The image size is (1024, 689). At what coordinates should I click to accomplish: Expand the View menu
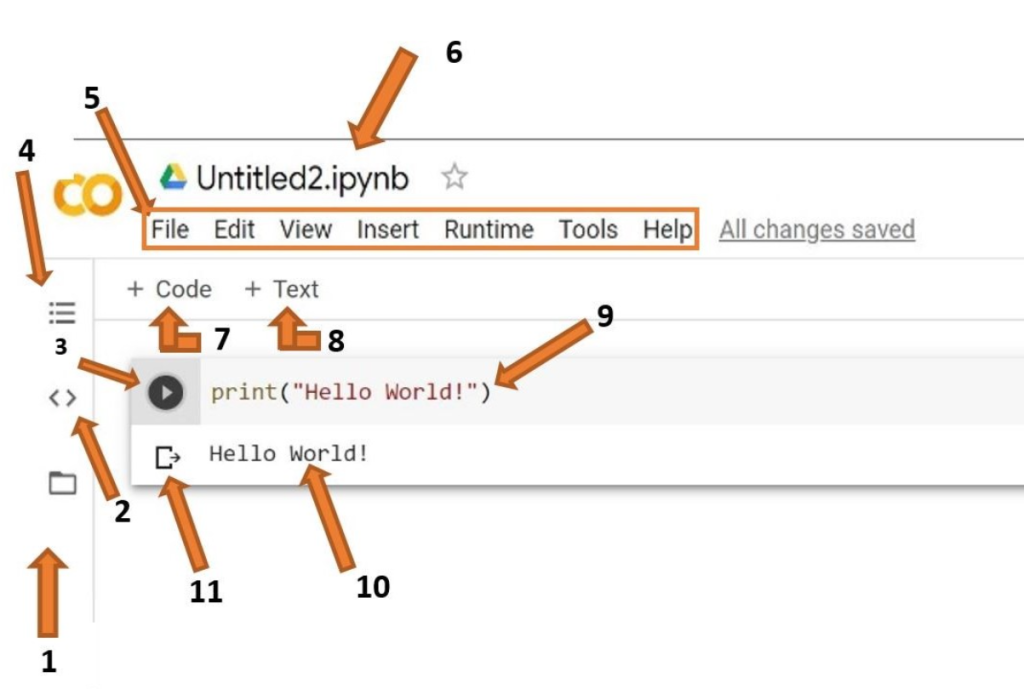[305, 230]
